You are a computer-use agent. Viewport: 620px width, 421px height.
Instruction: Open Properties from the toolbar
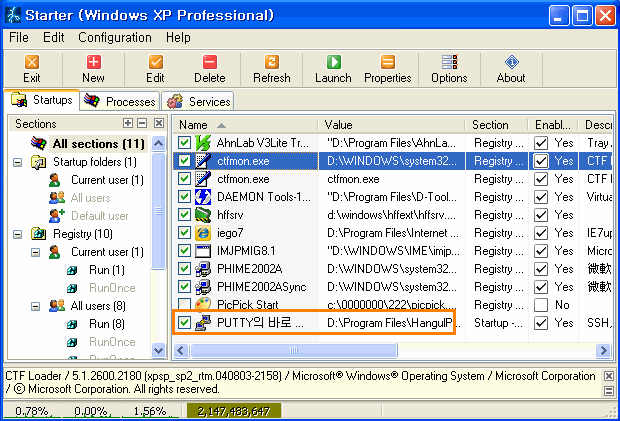[388, 62]
